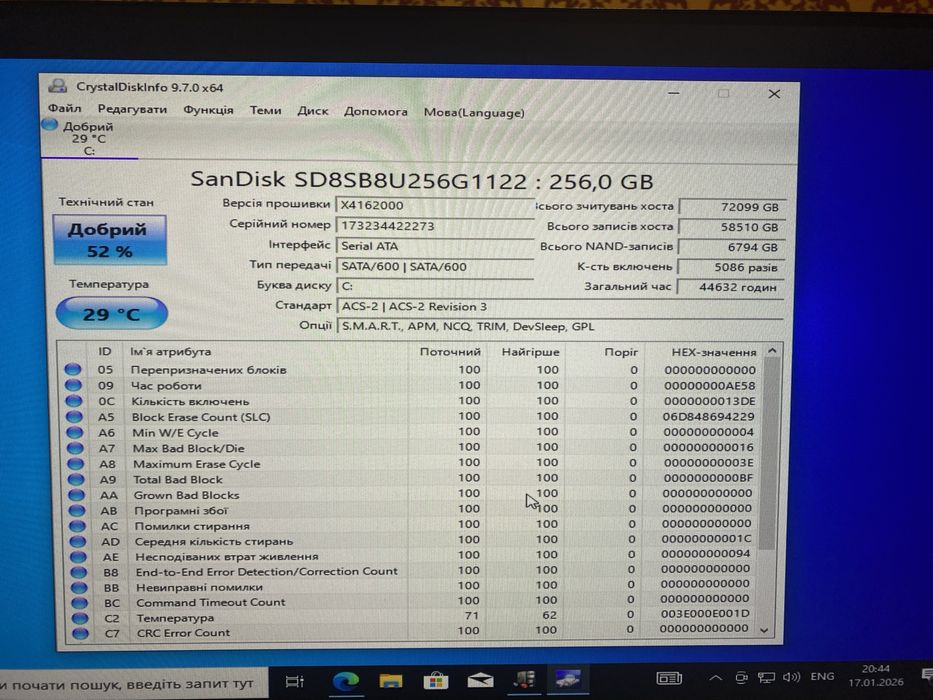Click the attribute list vertical scrollbar thumb
The width and height of the screenshot is (933, 700).
pos(769,454)
